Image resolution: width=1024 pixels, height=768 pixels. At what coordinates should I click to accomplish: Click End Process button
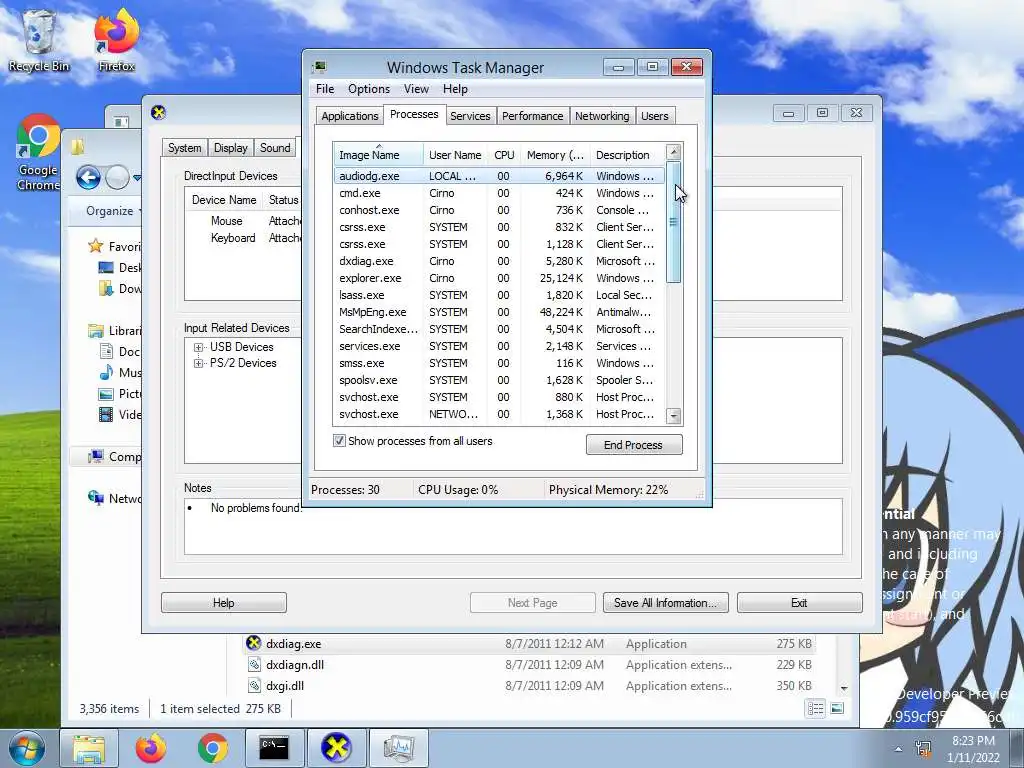633,445
